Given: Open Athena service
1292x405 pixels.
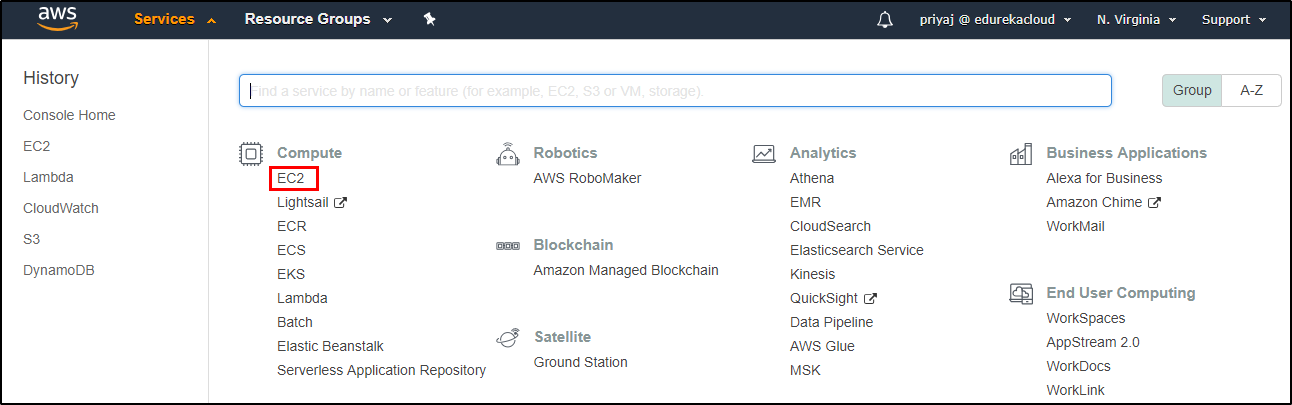Looking at the screenshot, I should (x=812, y=178).
